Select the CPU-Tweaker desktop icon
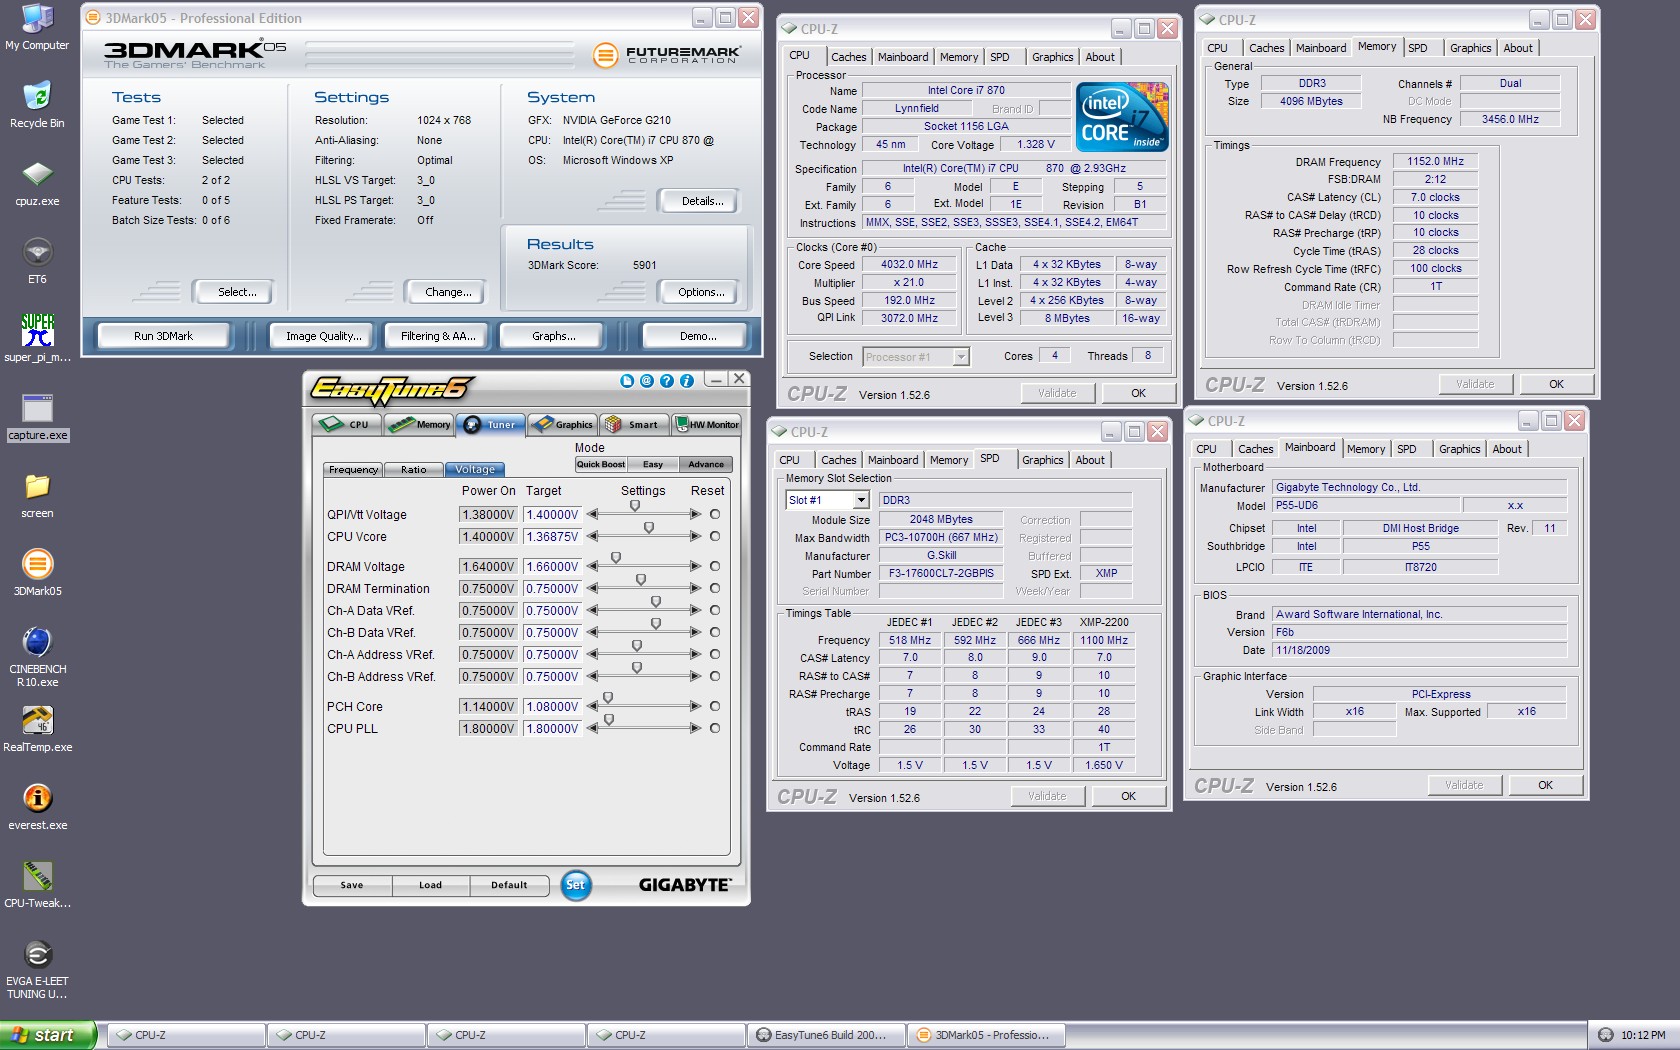The height and width of the screenshot is (1050, 1680). pyautogui.click(x=37, y=885)
